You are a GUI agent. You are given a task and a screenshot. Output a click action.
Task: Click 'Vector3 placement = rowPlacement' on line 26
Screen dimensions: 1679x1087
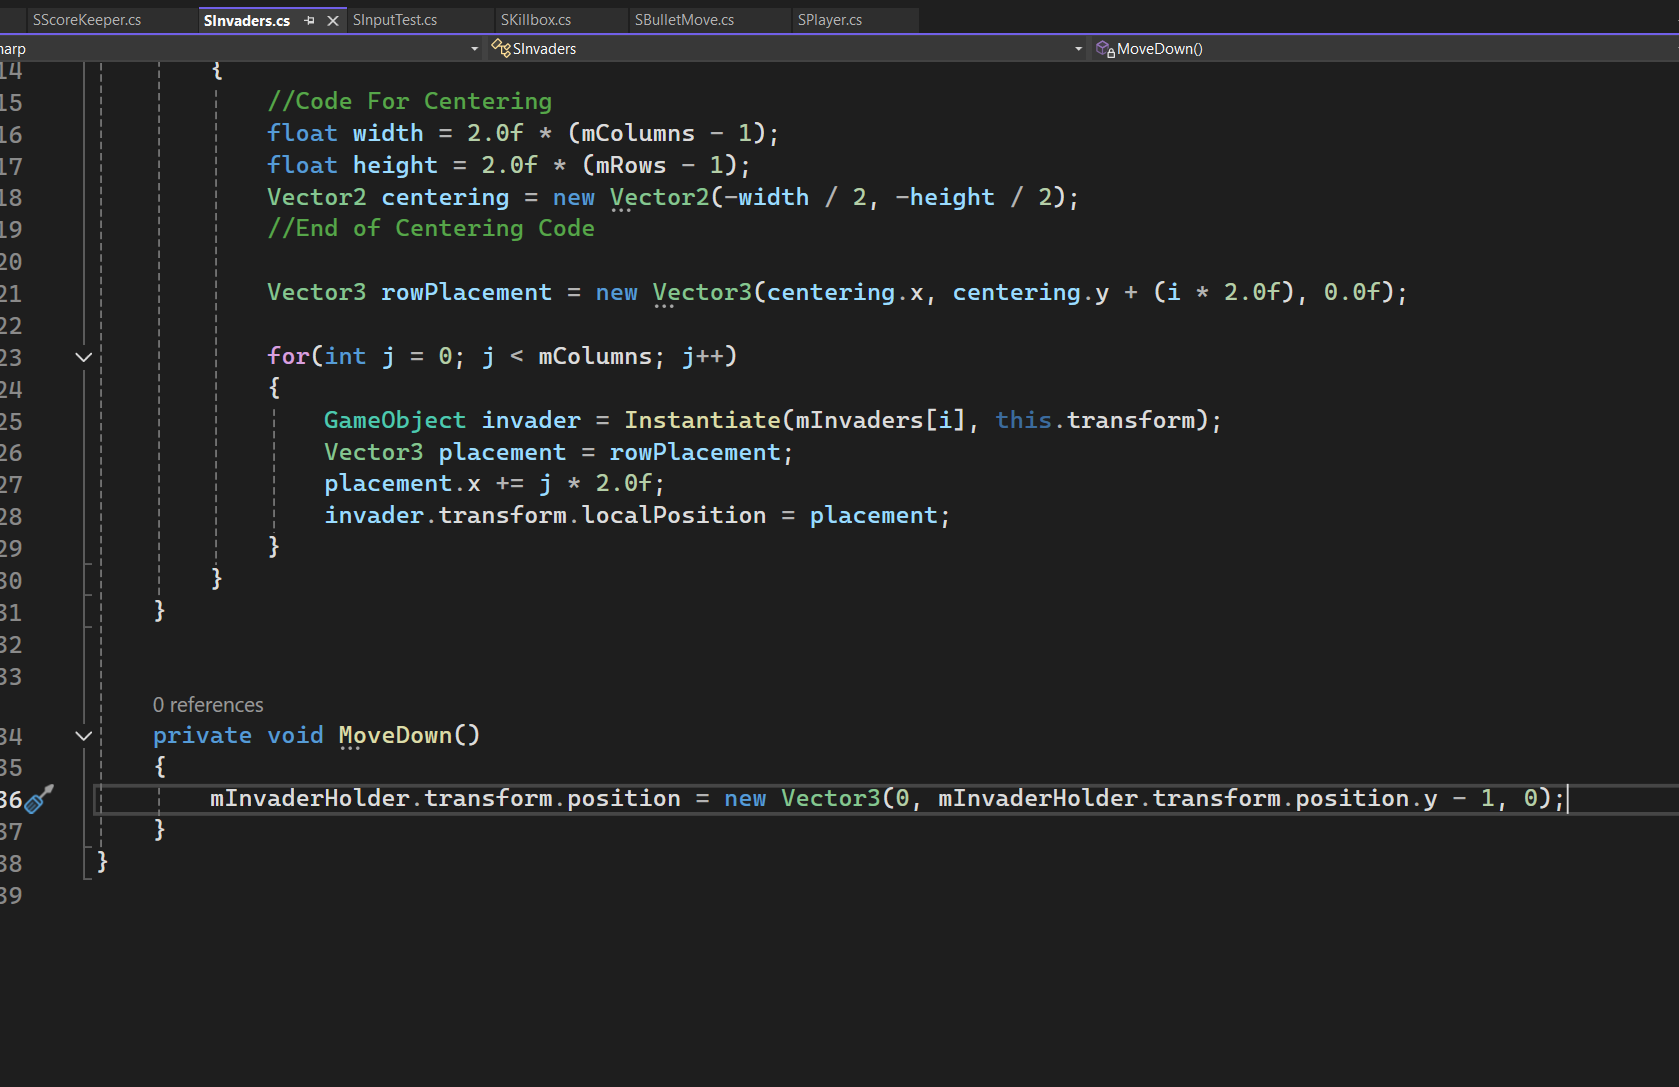pos(552,452)
